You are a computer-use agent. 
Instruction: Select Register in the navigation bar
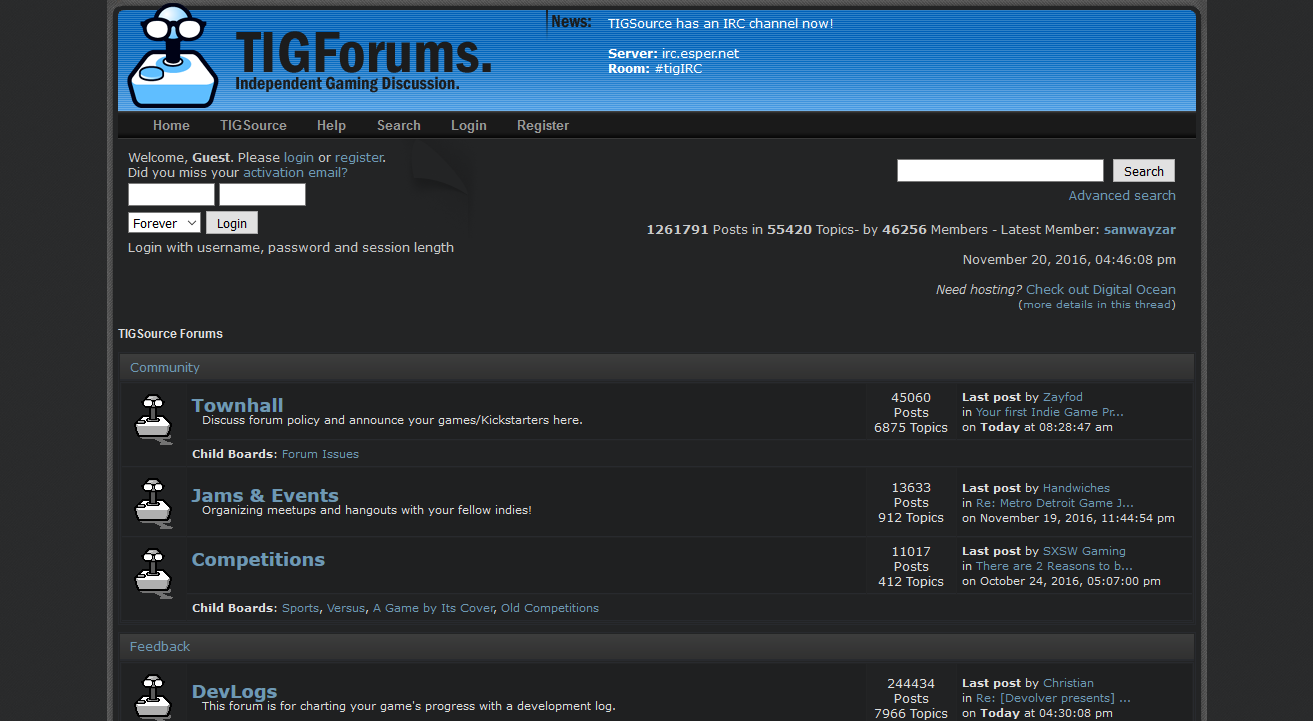tap(542, 126)
